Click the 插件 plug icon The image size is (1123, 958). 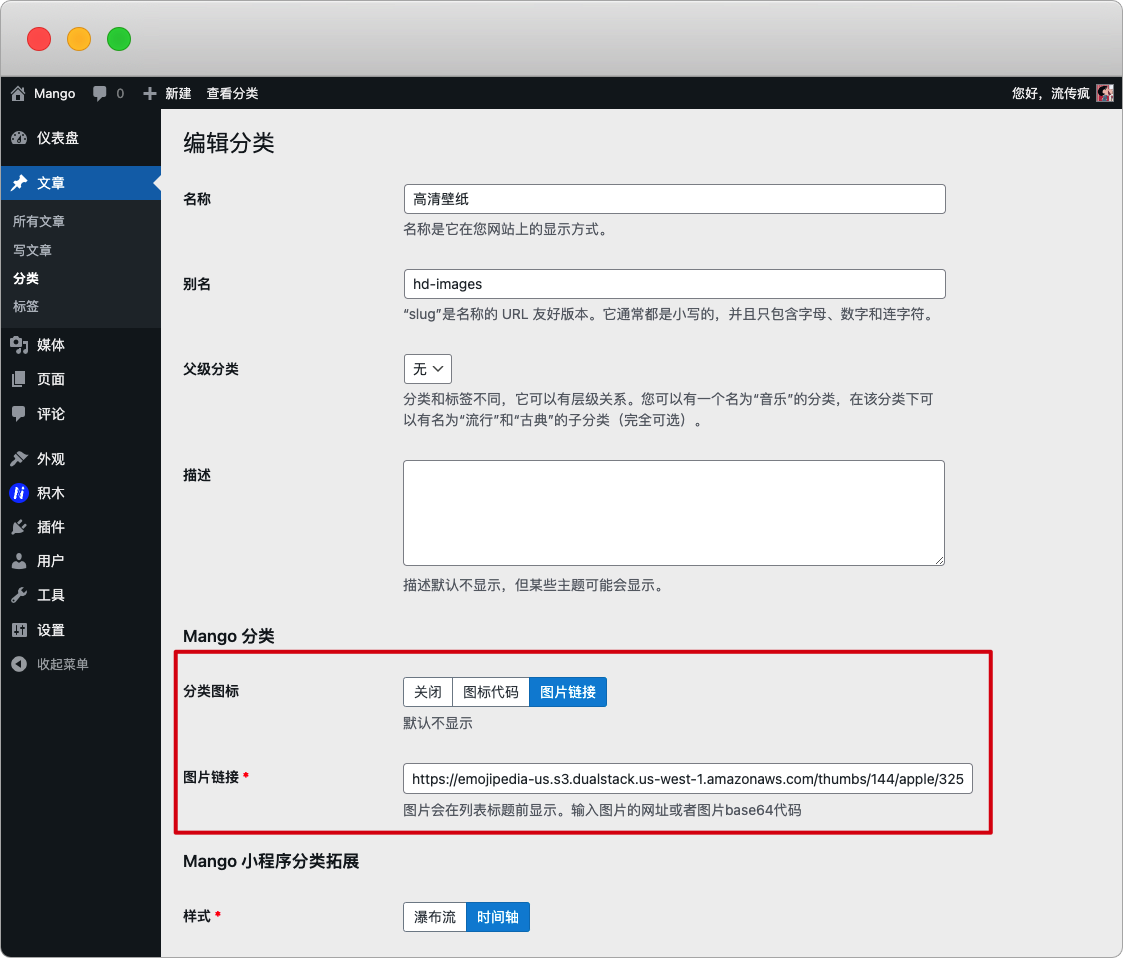pyautogui.click(x=19, y=527)
